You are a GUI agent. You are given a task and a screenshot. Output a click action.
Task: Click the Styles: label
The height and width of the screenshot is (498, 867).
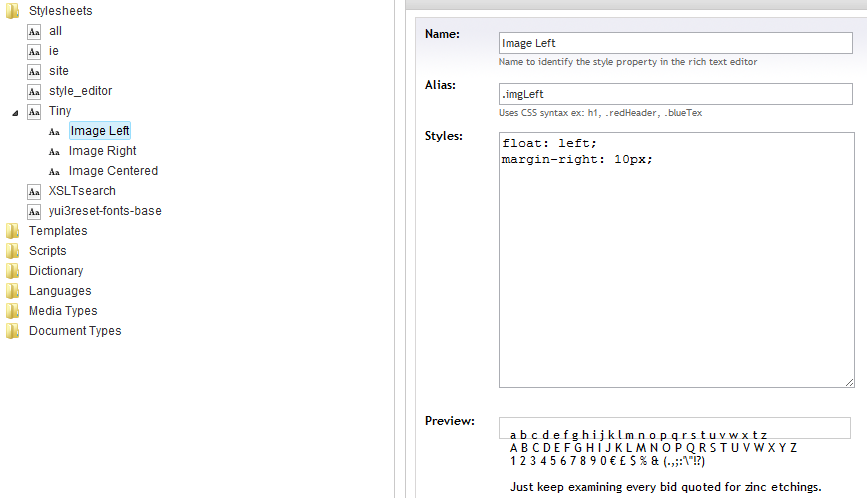coord(443,136)
